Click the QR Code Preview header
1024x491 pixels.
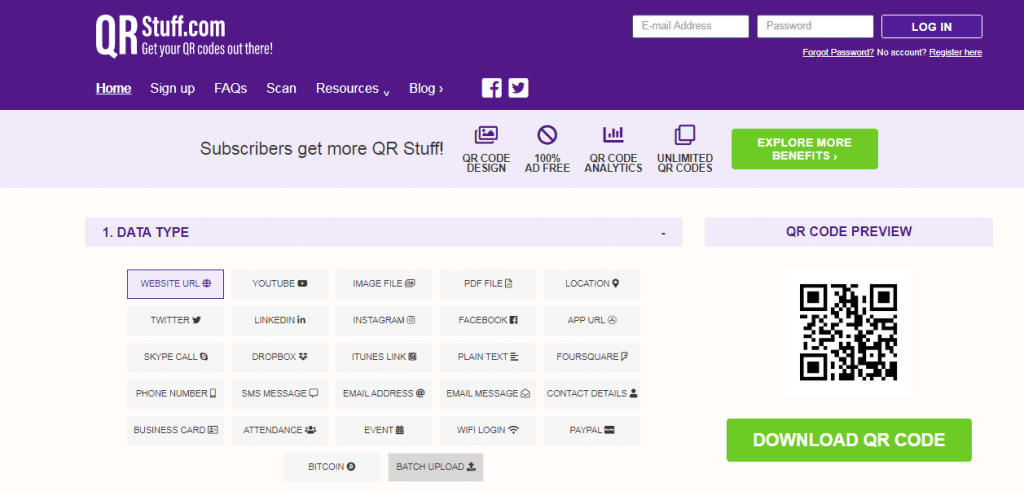point(849,232)
